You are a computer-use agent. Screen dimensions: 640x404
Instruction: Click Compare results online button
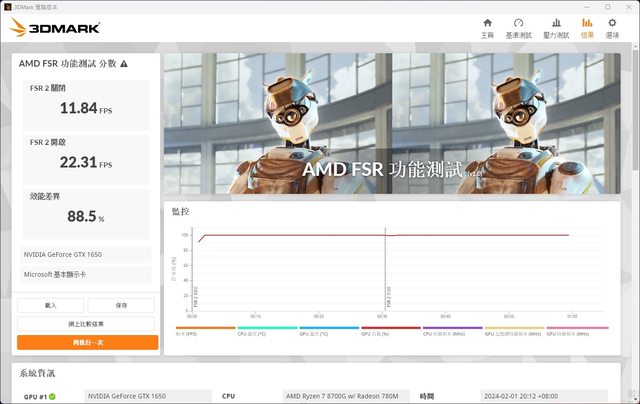[87, 324]
